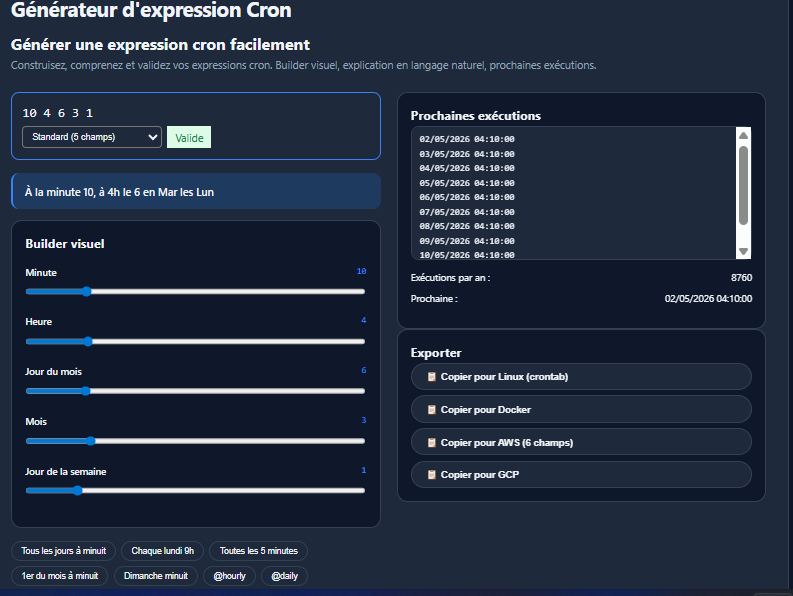Click the Jour du mois slider thumb

pyautogui.click(x=86, y=391)
